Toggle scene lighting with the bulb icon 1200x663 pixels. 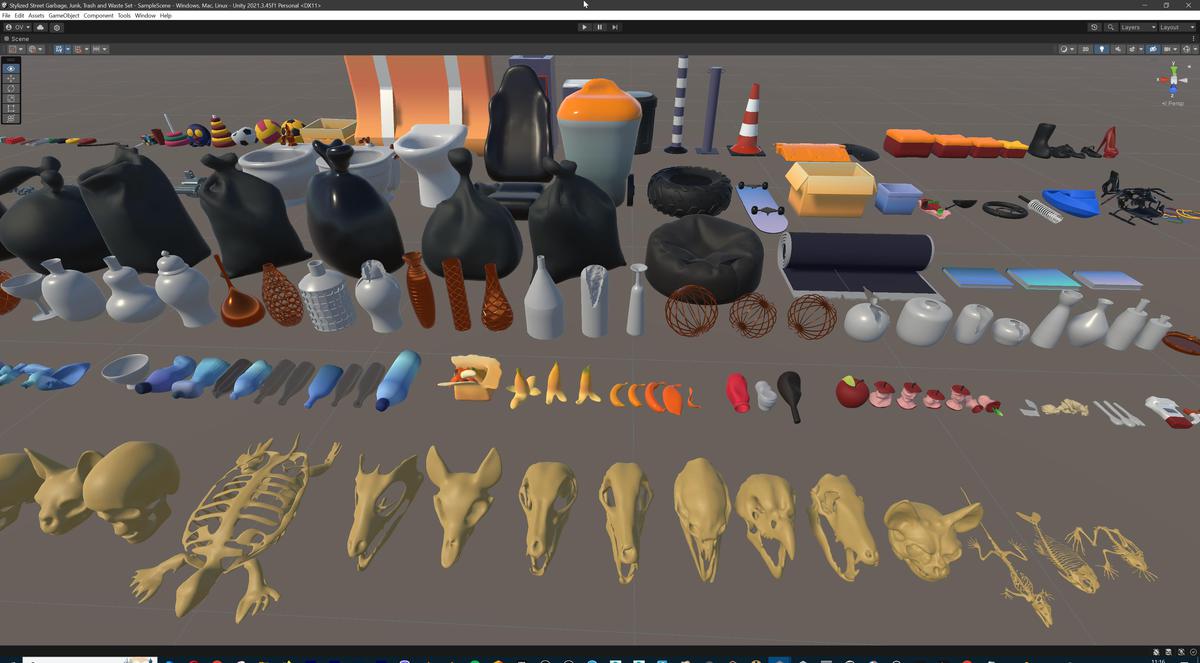[1102, 49]
